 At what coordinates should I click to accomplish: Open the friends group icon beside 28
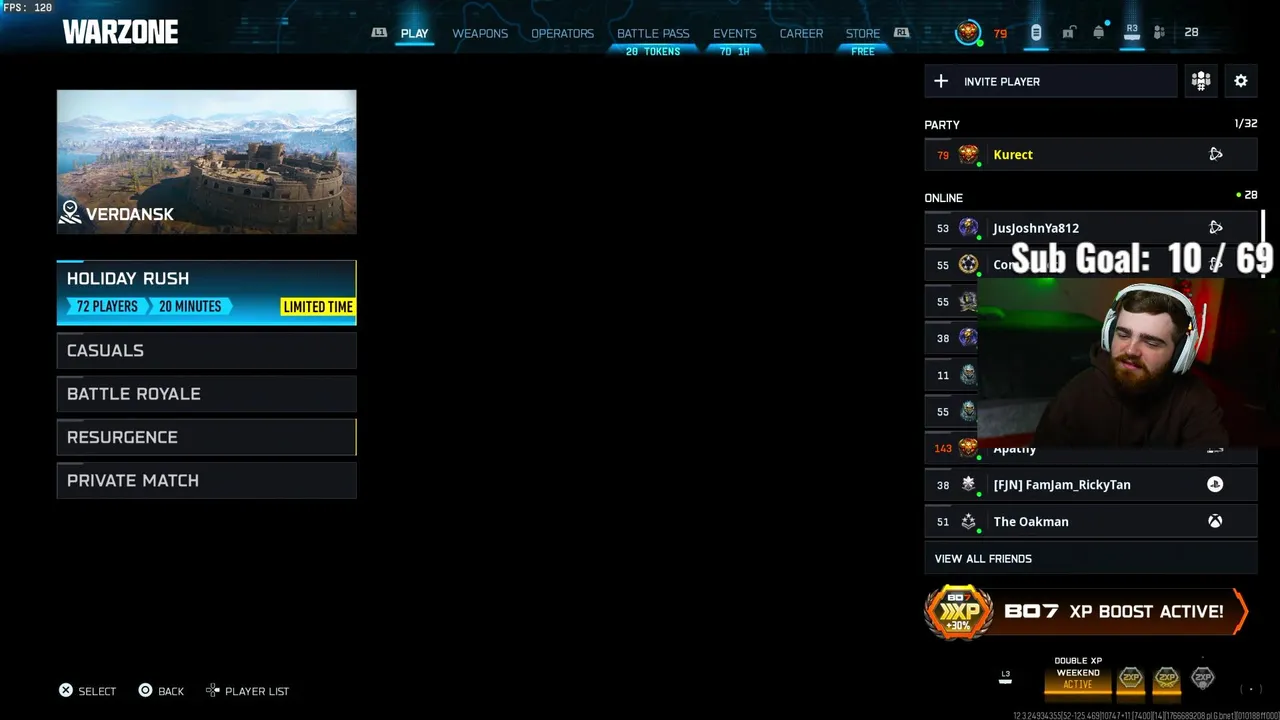[1159, 32]
